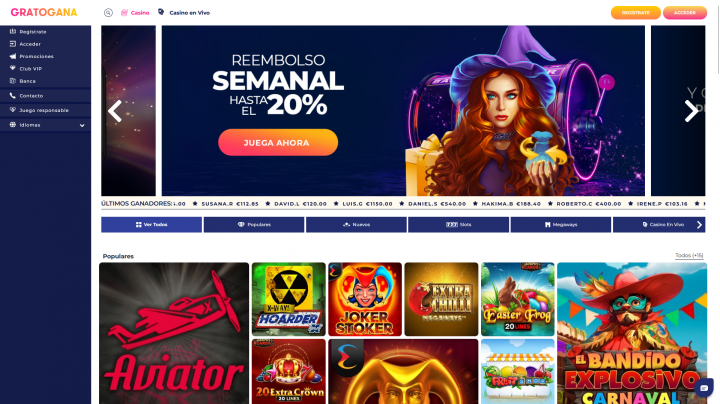Image resolution: width=720 pixels, height=404 pixels.
Task: Go back with the previous banner arrow
Action: [x=115, y=111]
